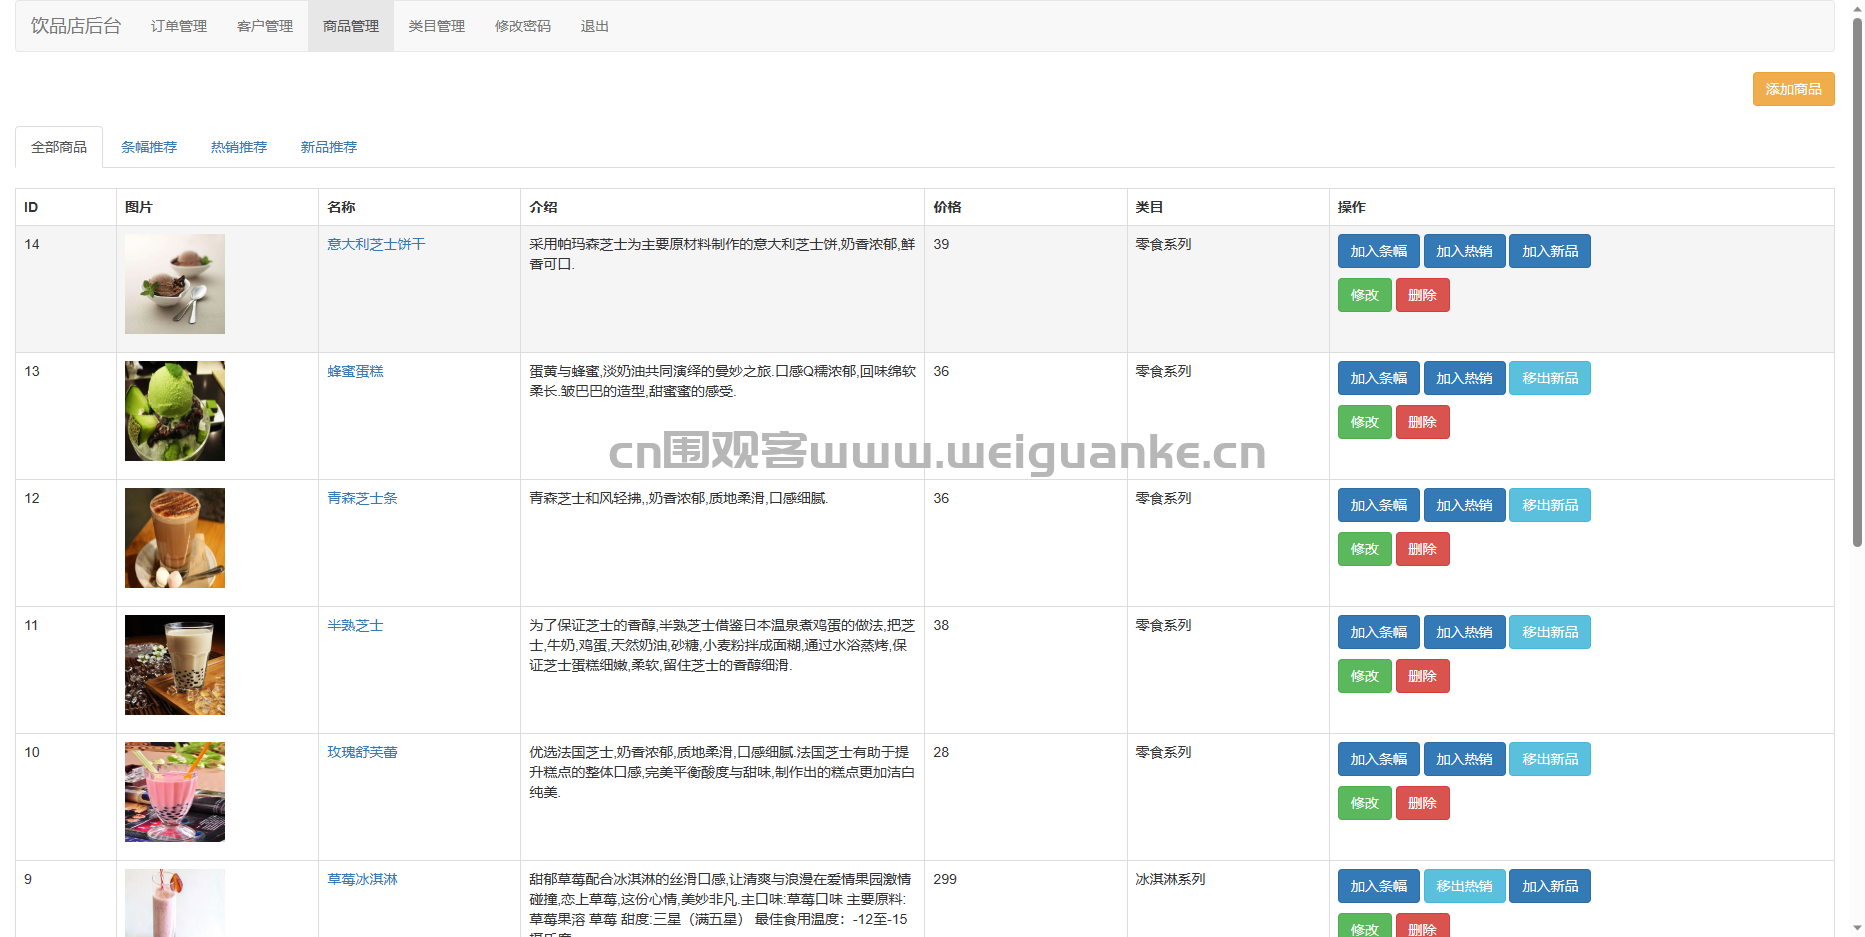The height and width of the screenshot is (937, 1865).
Task: Open 客户管理 in the top navigation
Action: pos(265,26)
